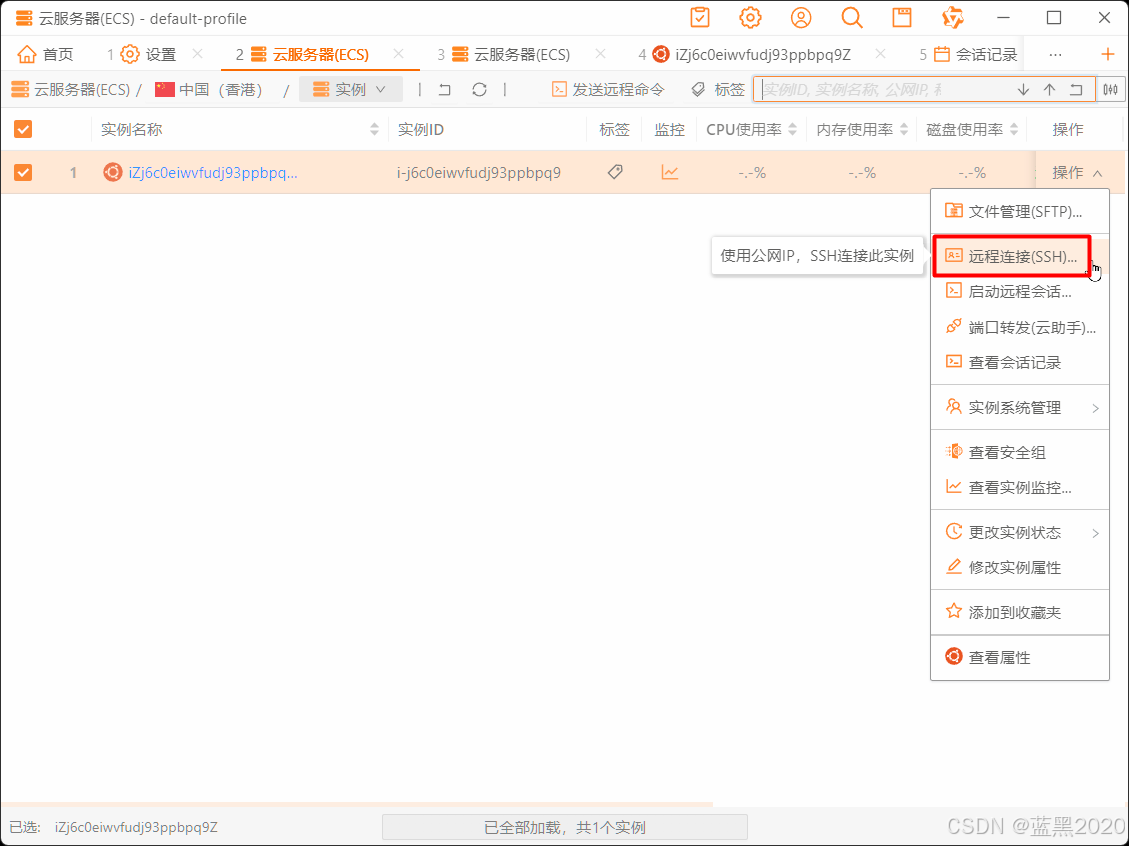This screenshot has width=1129, height=846.
Task: Click instance ID i-j6c0eiwvfudj93ppbpq9
Action: [479, 172]
